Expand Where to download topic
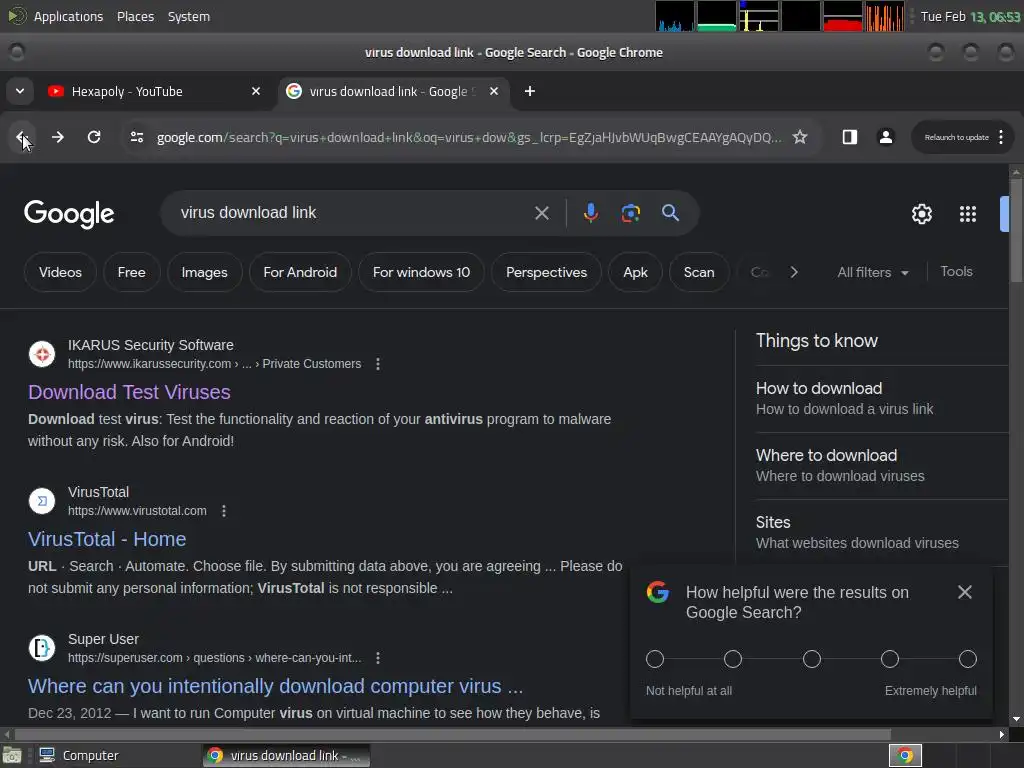The width and height of the screenshot is (1024, 768). (x=882, y=466)
